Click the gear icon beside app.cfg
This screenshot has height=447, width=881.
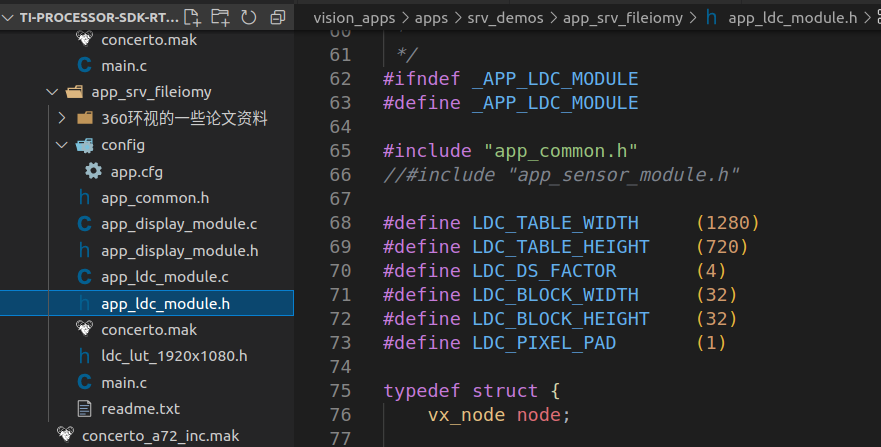(93, 171)
